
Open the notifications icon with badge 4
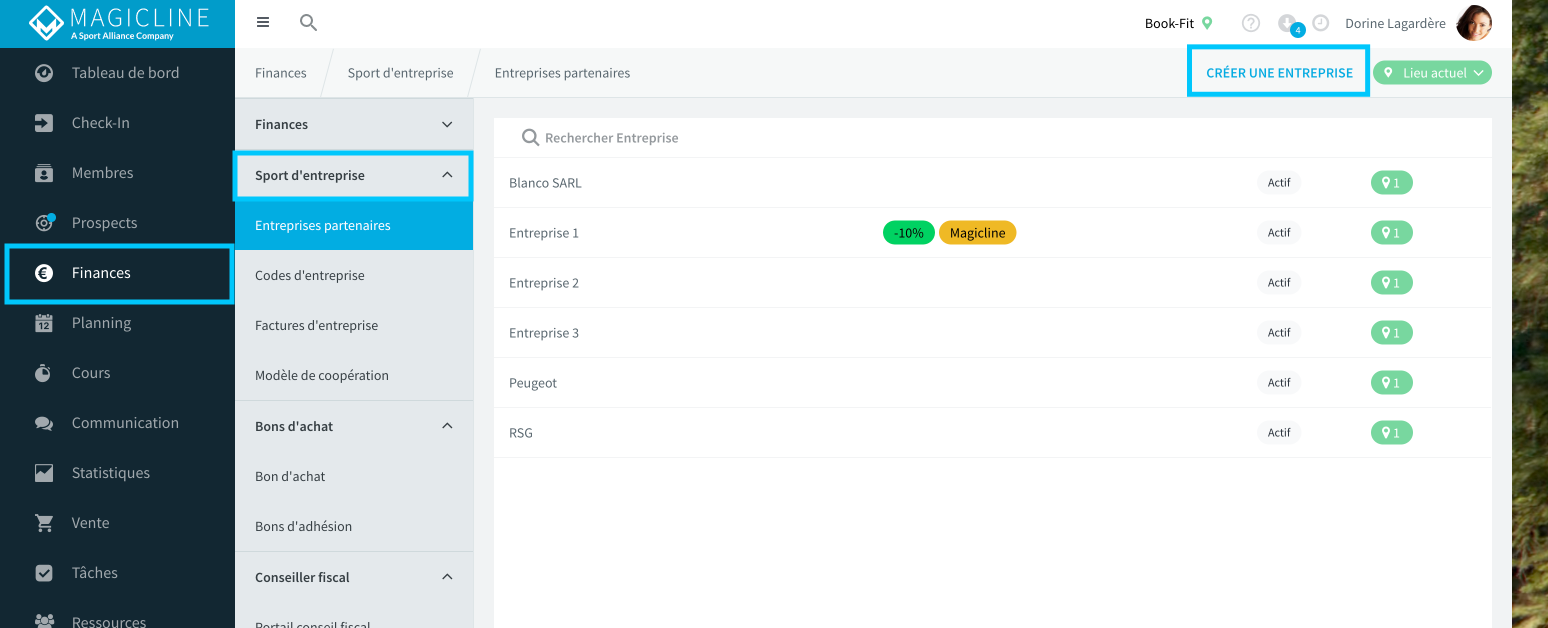[1289, 24]
